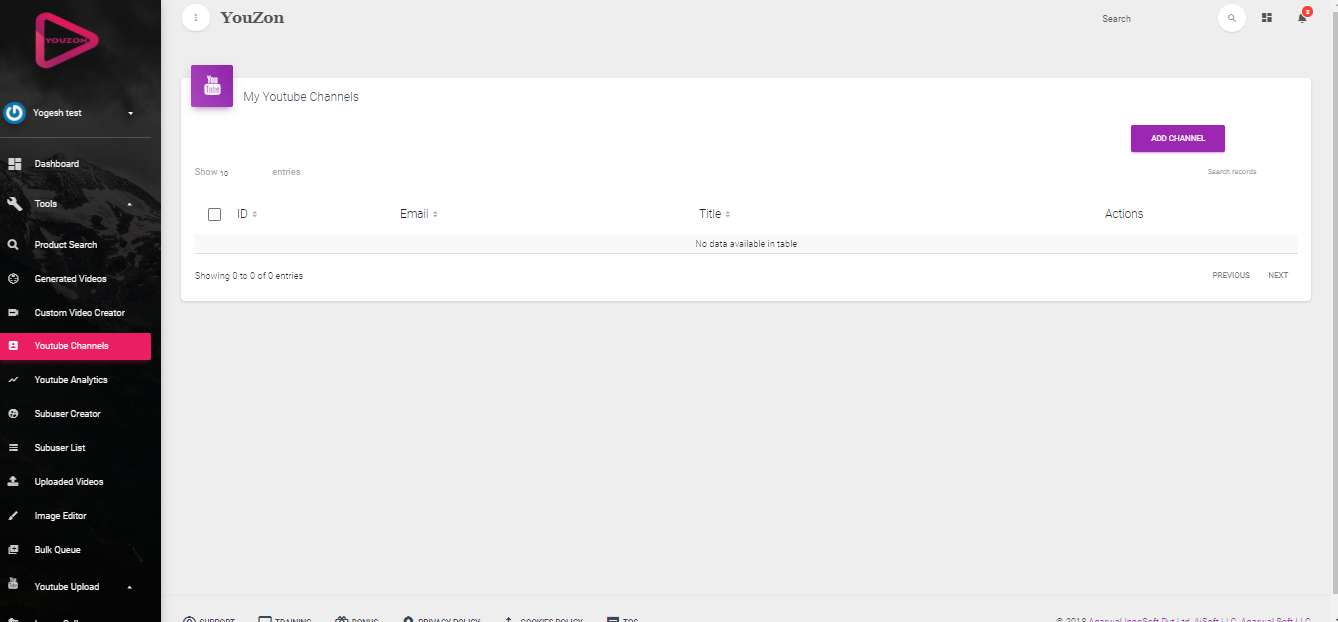Sort table by ID column
Image resolution: width=1338 pixels, height=622 pixels.
click(247, 214)
